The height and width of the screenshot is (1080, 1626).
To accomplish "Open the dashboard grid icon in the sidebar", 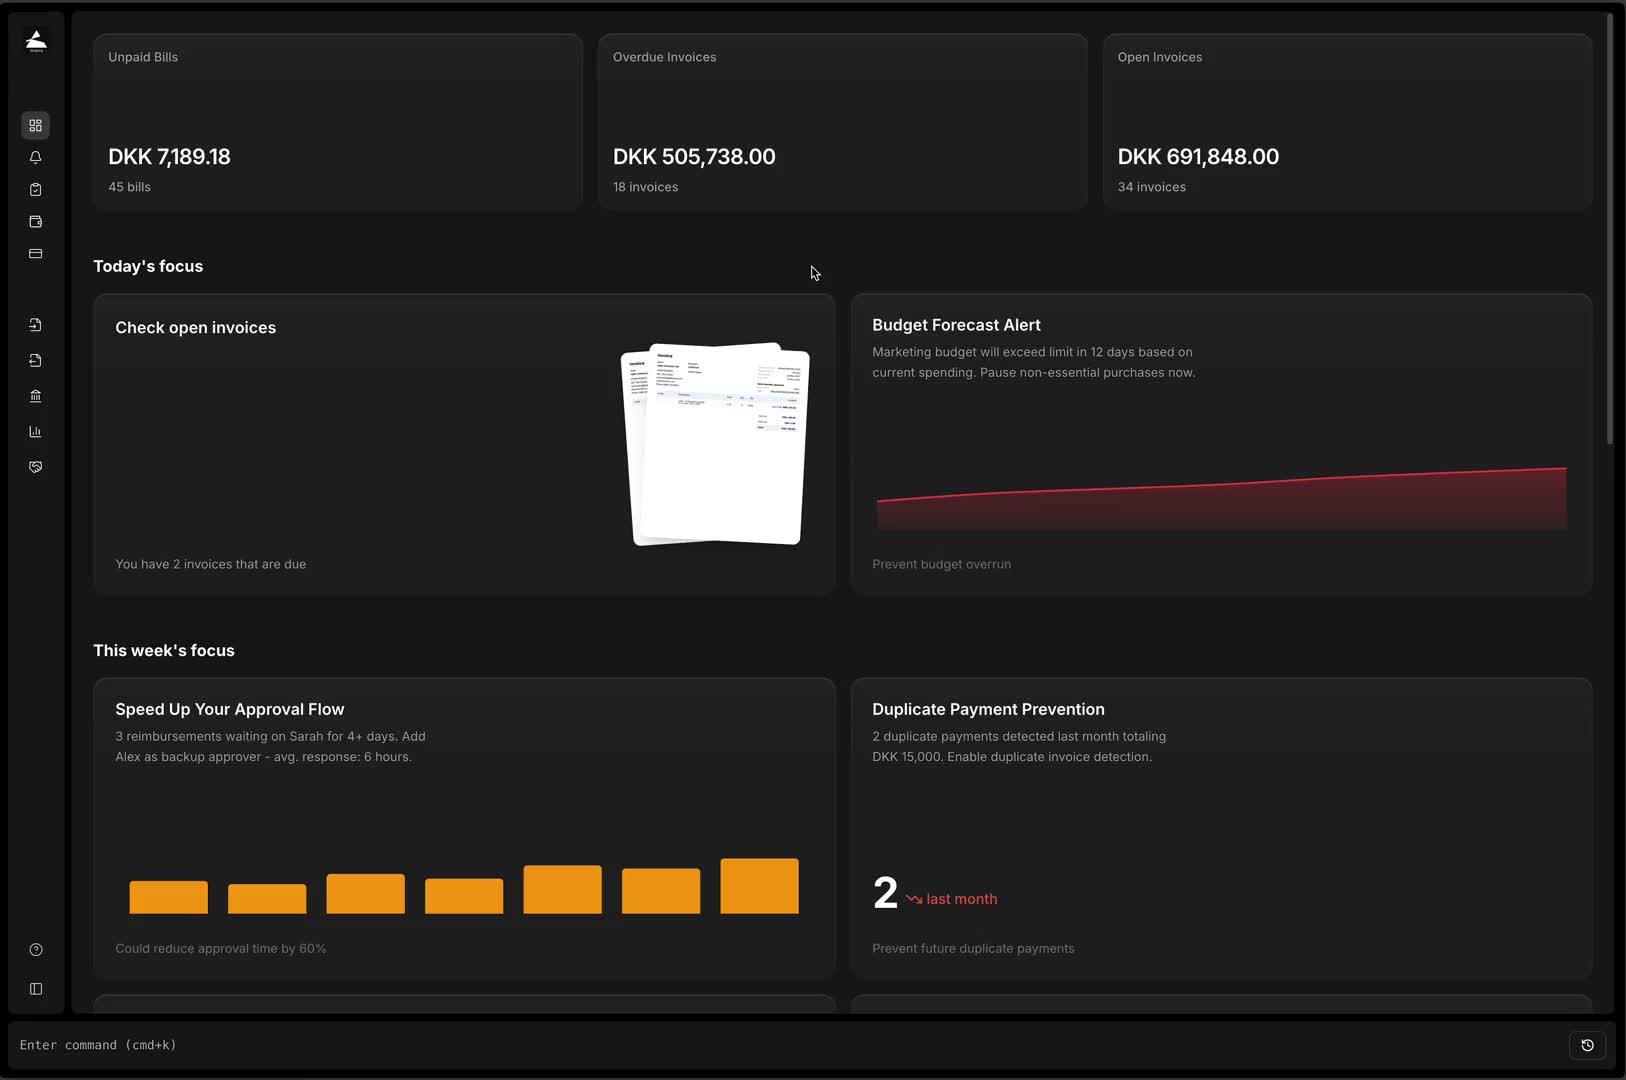I will point(36,125).
